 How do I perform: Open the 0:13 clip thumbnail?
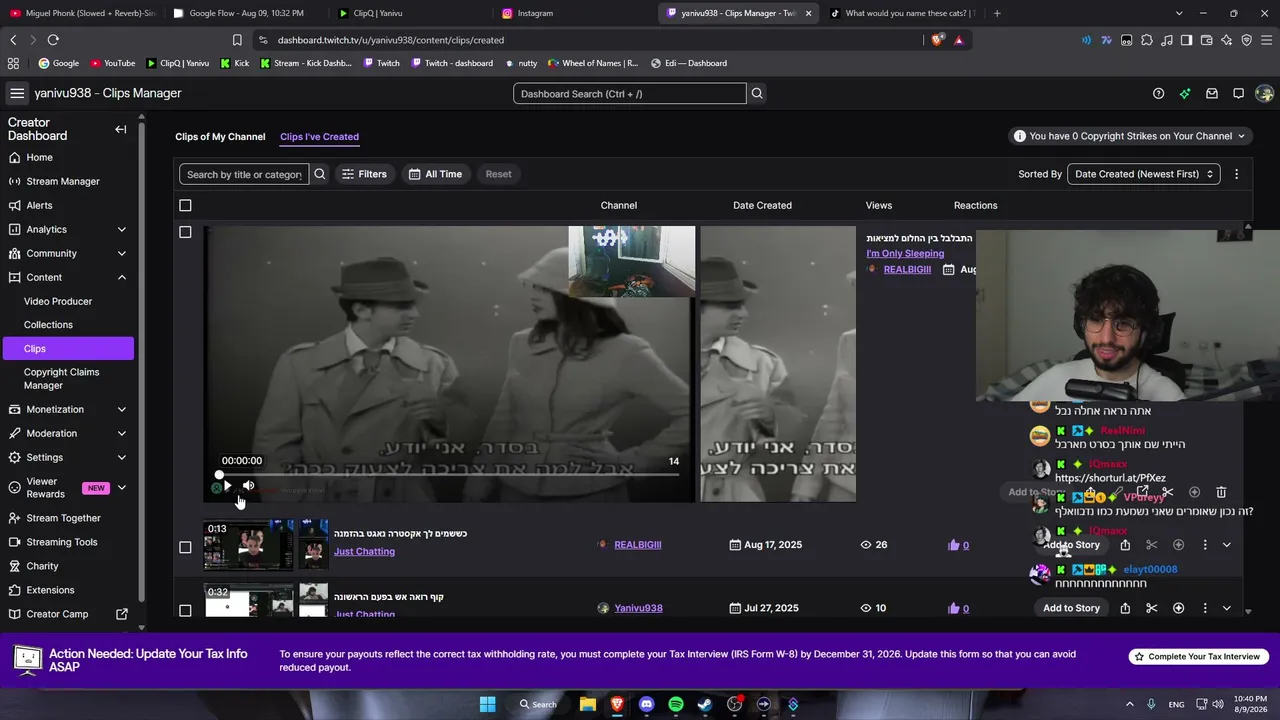coord(249,545)
